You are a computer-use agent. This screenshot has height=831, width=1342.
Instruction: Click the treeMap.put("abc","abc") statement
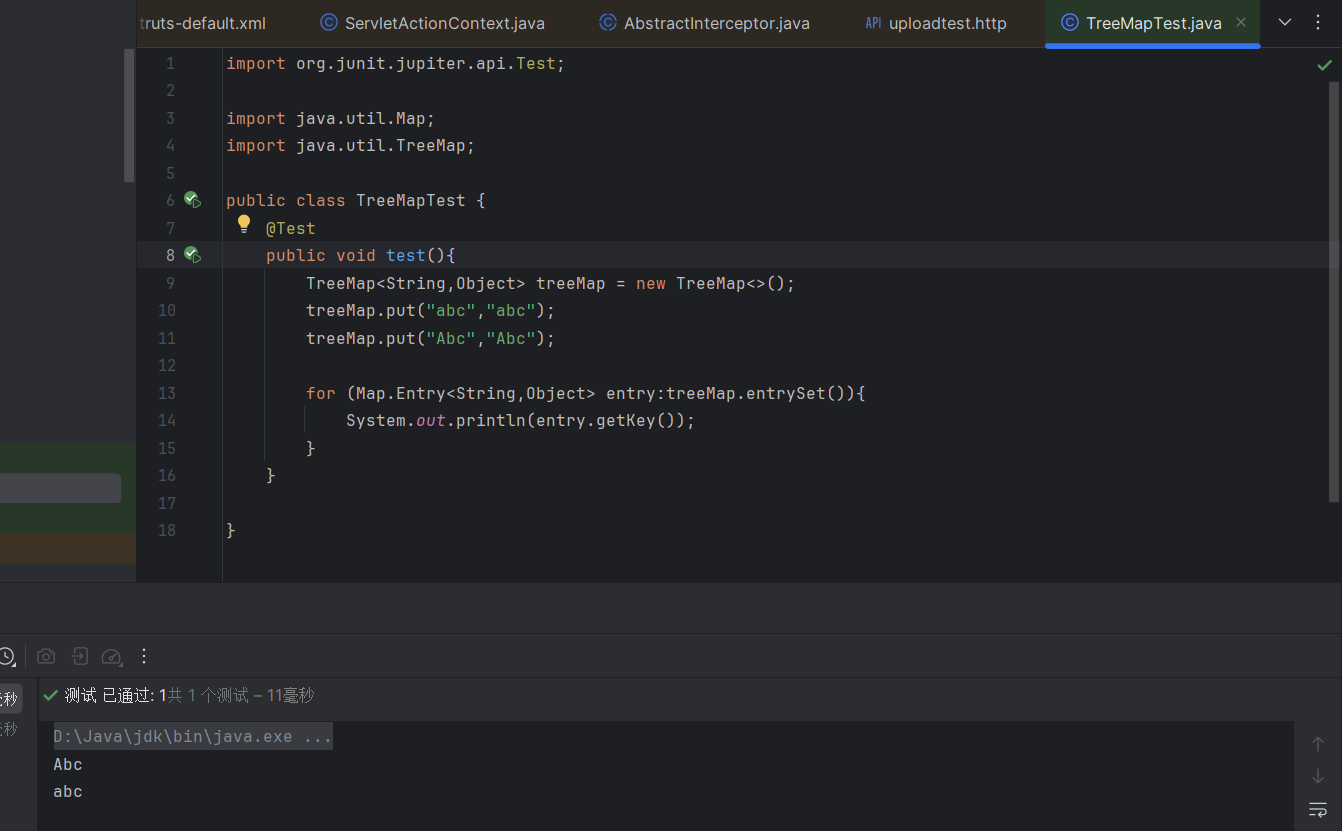[431, 310]
